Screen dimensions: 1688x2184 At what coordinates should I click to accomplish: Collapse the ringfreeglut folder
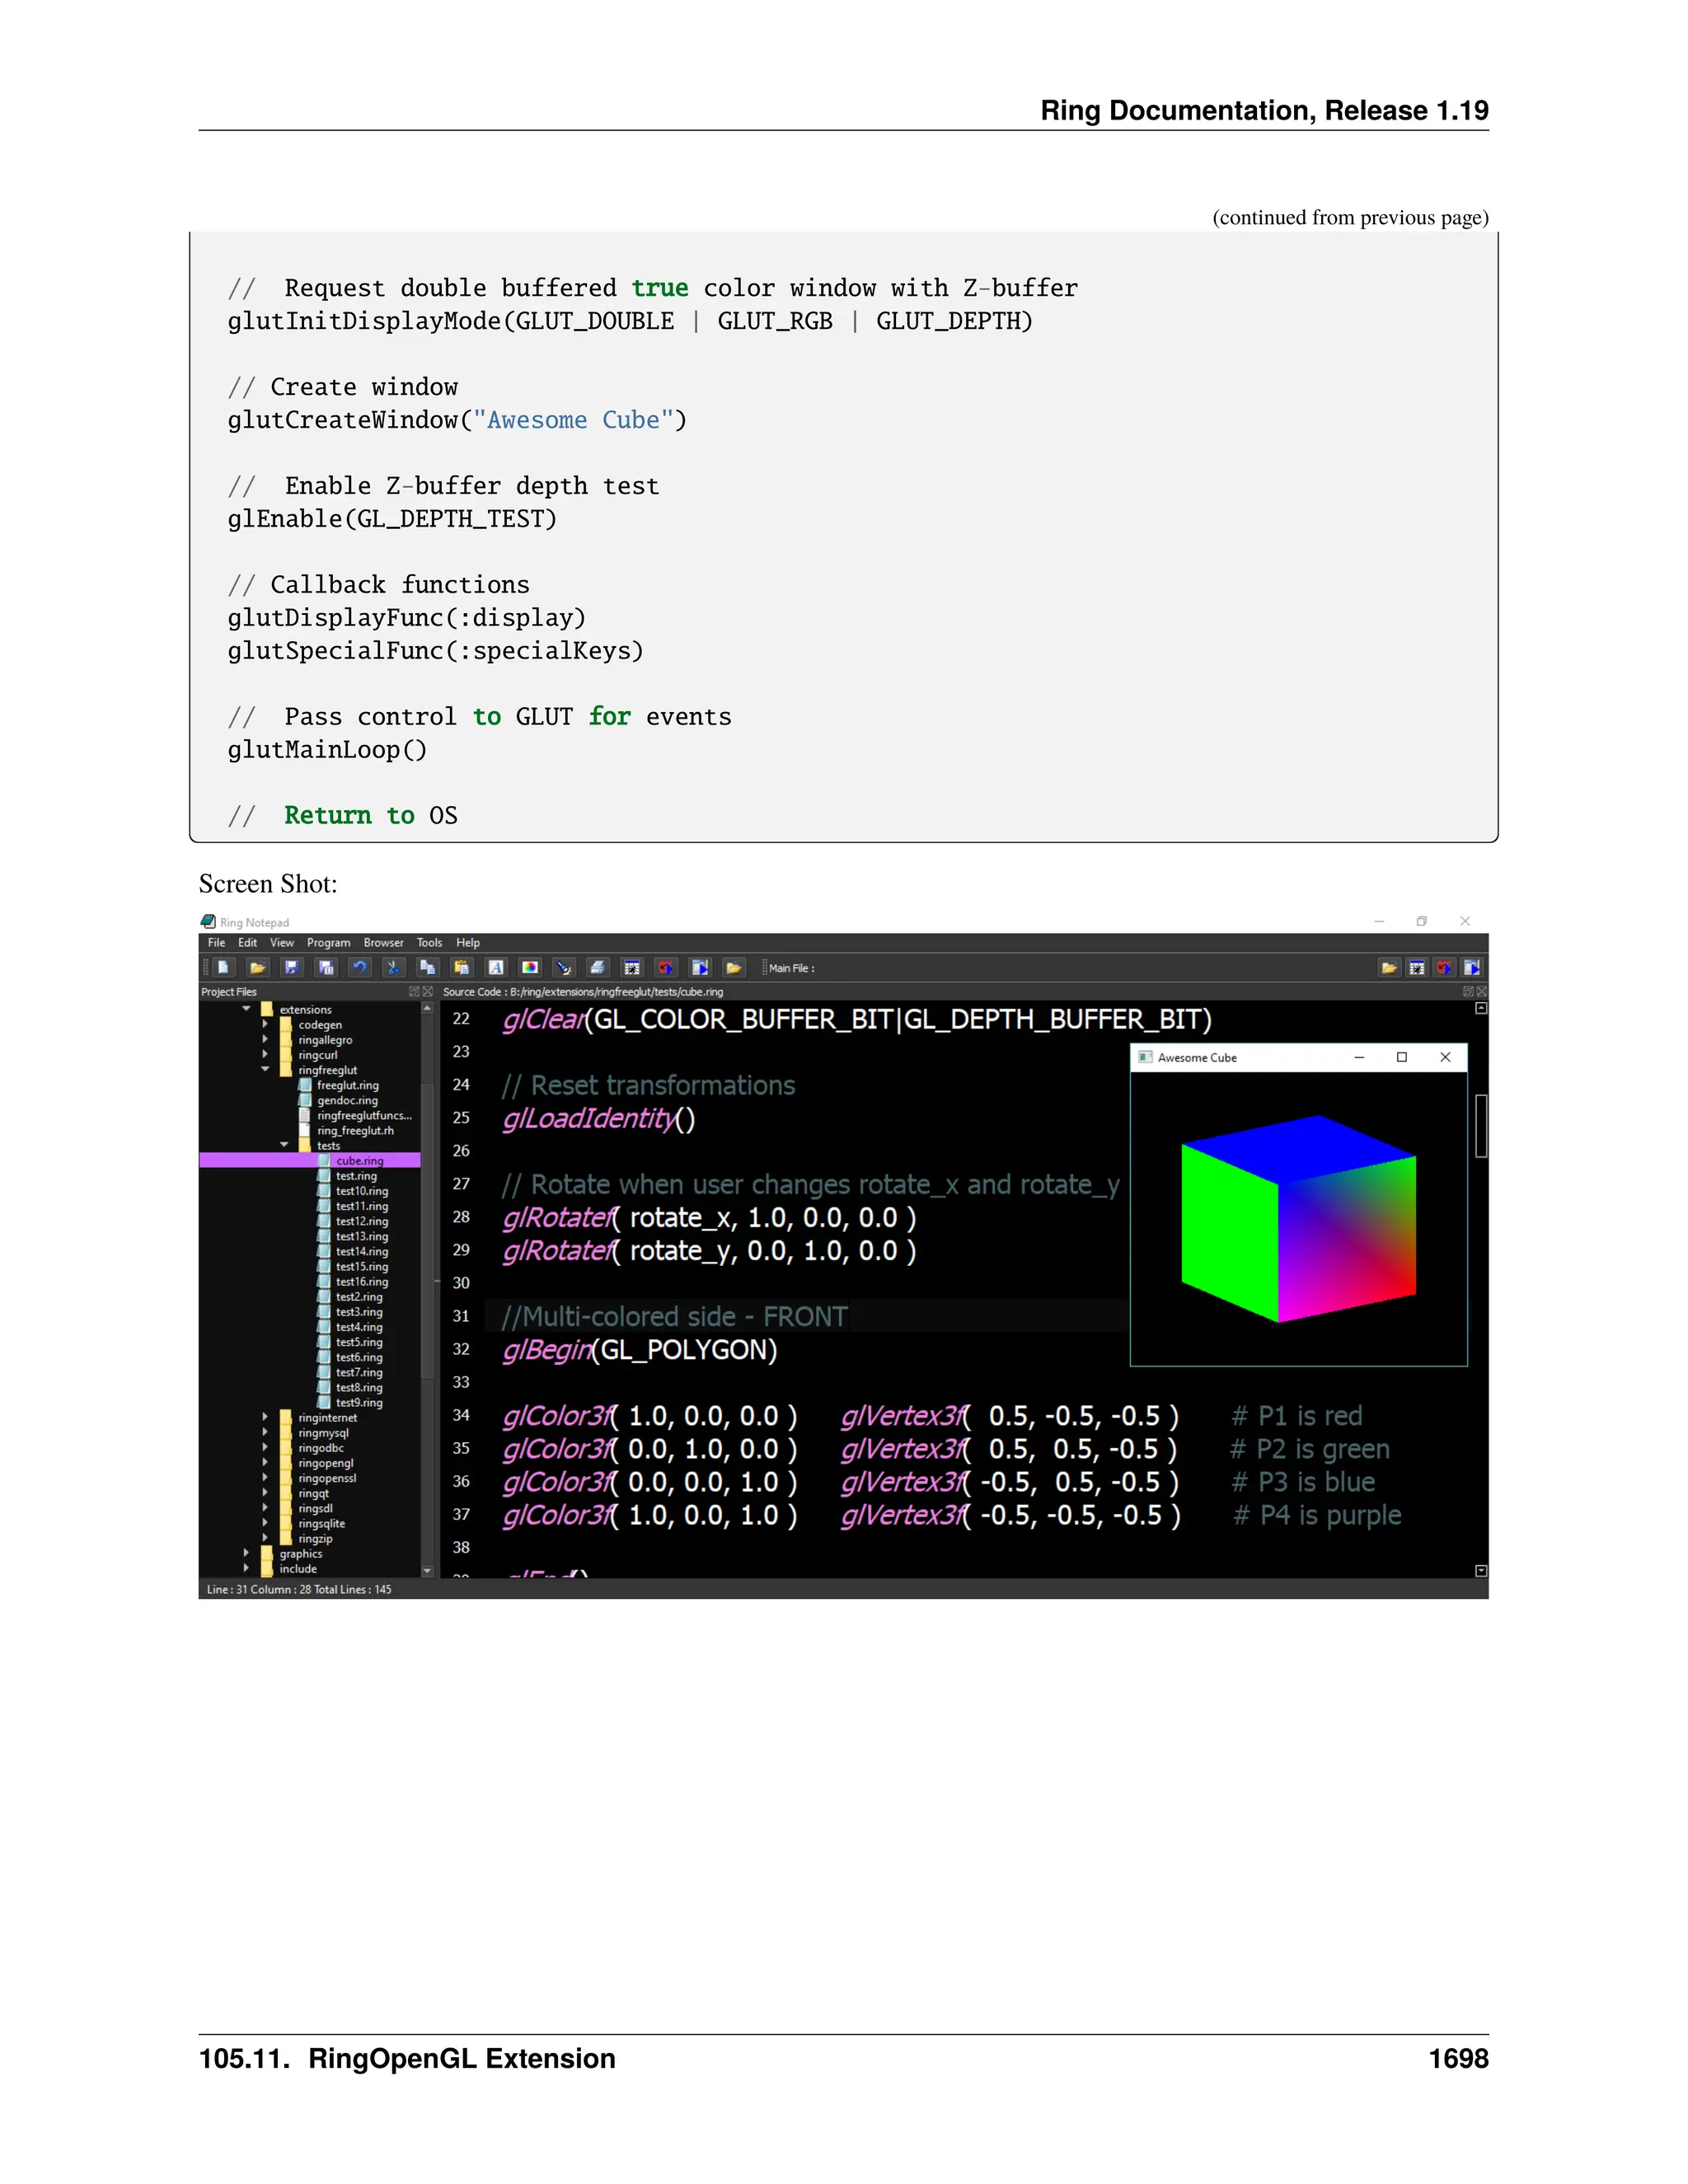click(265, 1069)
